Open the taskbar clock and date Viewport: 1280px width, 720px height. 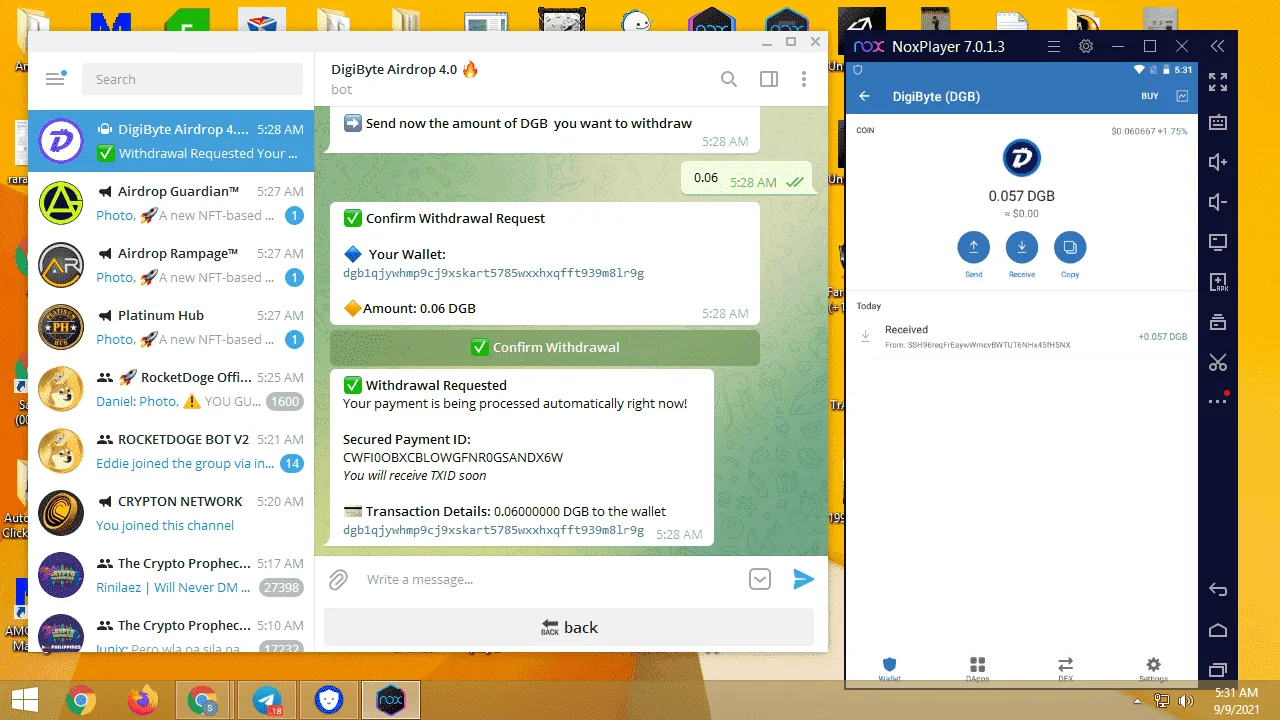[x=1236, y=700]
